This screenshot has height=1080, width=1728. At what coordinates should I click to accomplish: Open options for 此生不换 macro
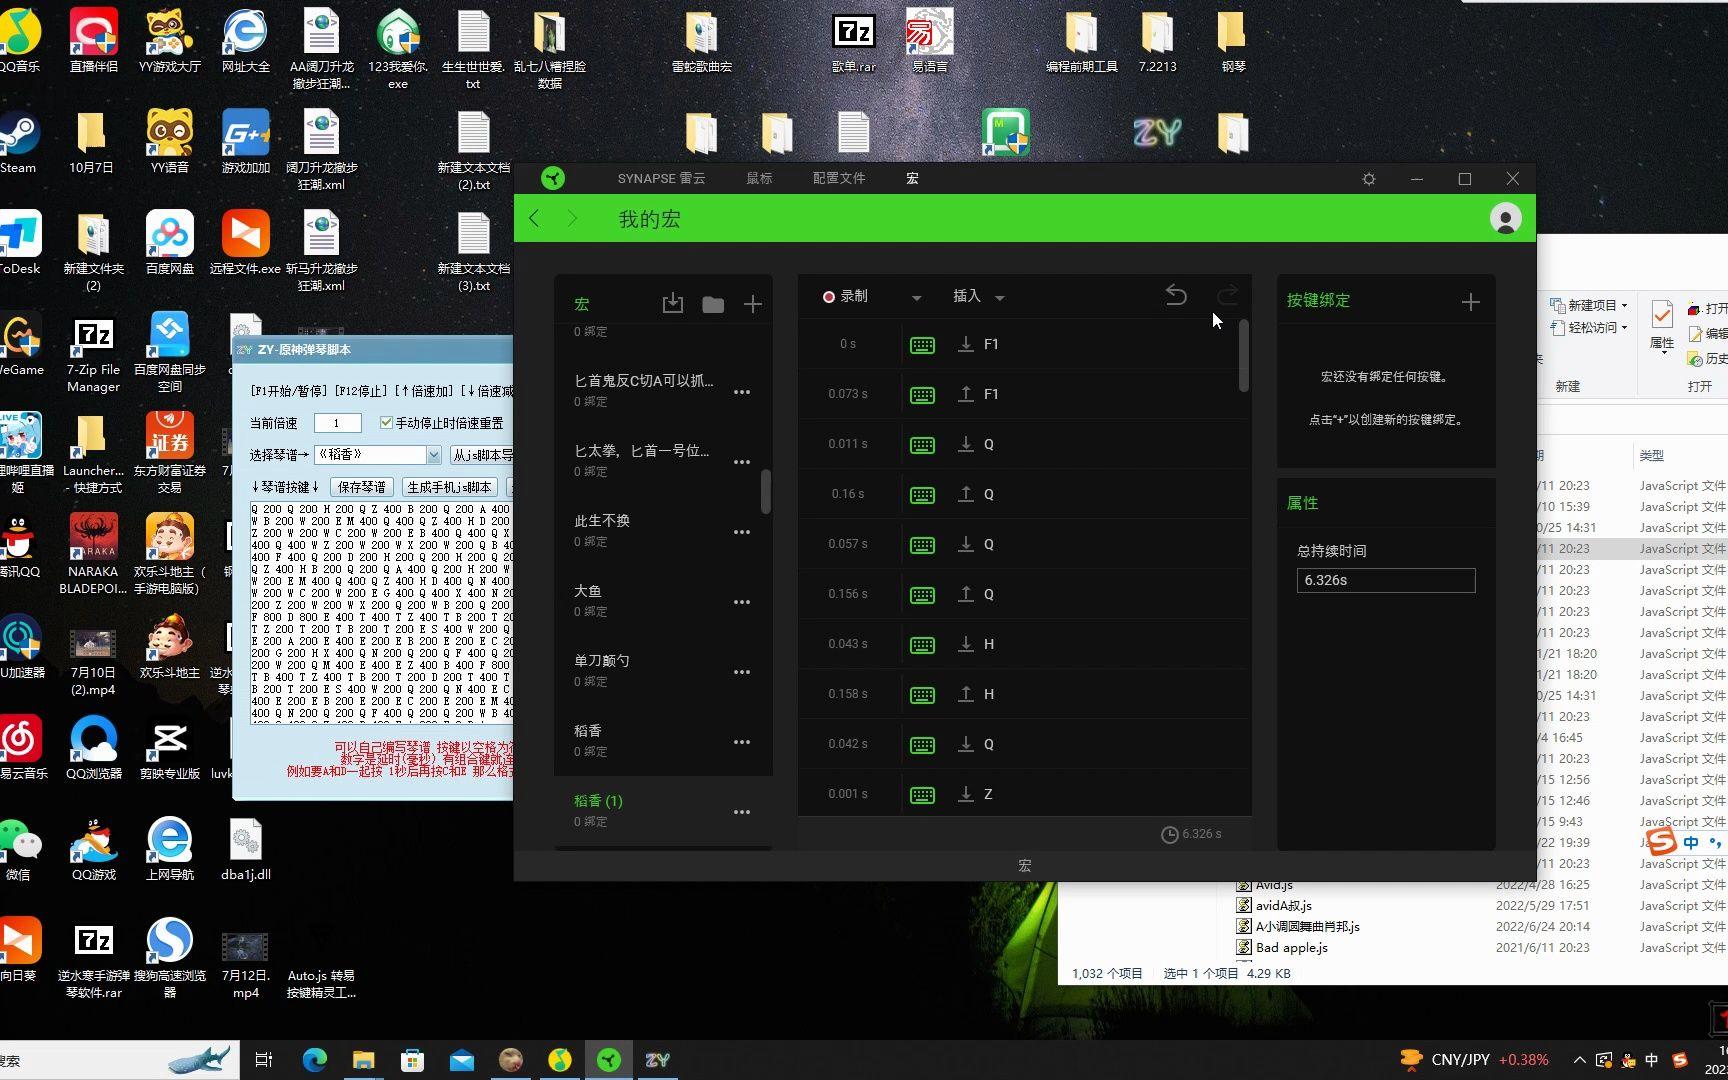click(x=742, y=532)
